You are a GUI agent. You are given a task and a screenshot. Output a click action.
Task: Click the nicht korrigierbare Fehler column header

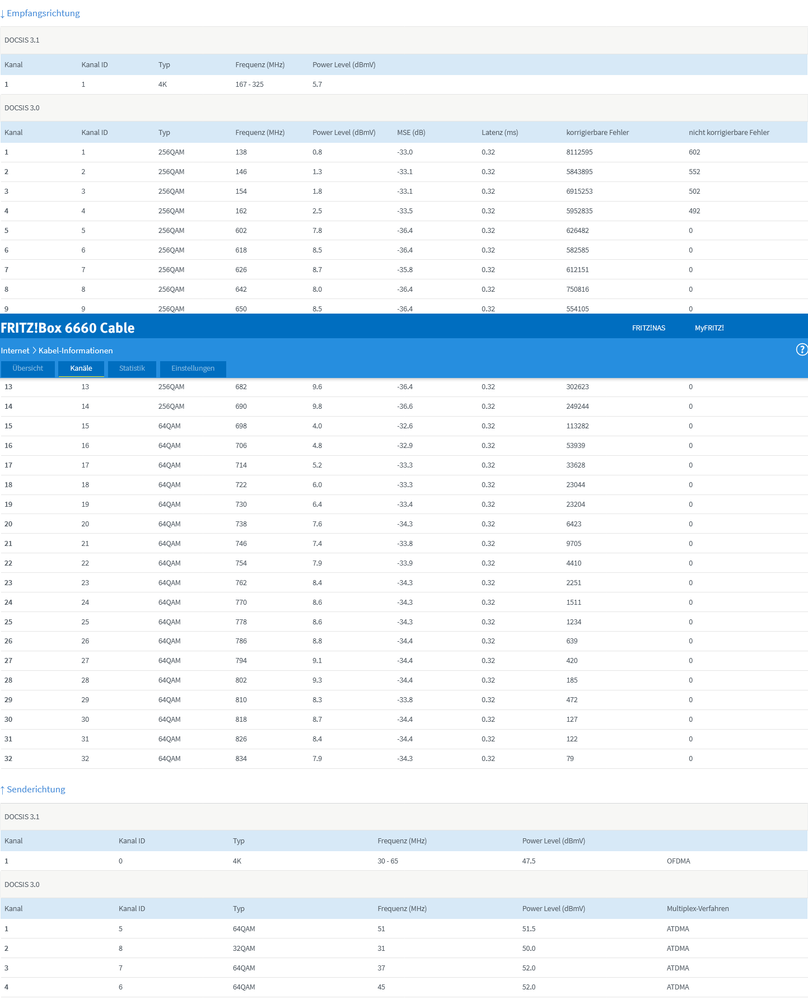pos(728,133)
